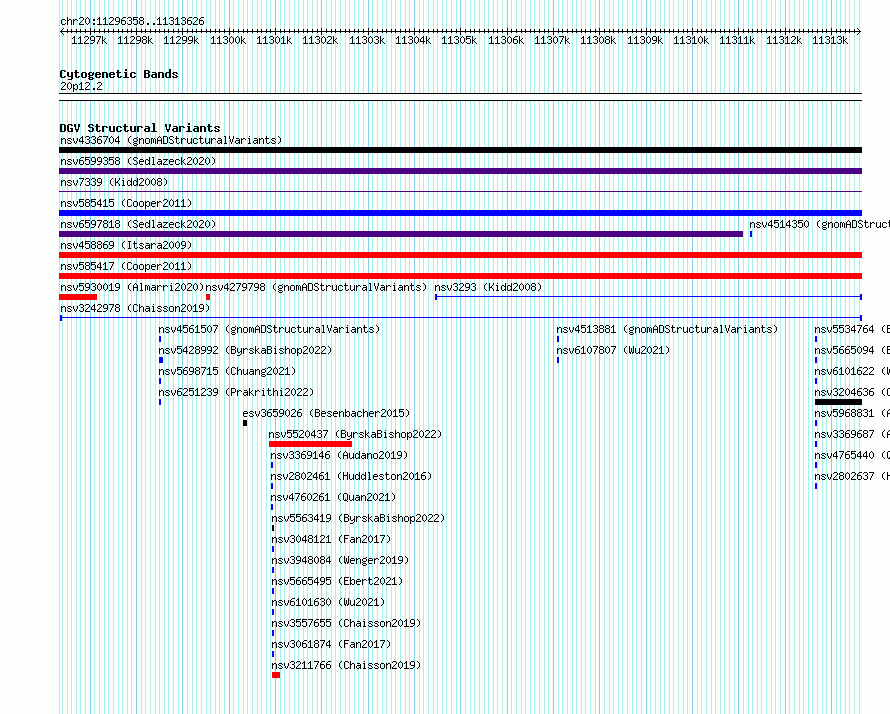This screenshot has height=714, width=890.
Task: Click the thin blue line under nsv3293
Action: tap(648, 297)
